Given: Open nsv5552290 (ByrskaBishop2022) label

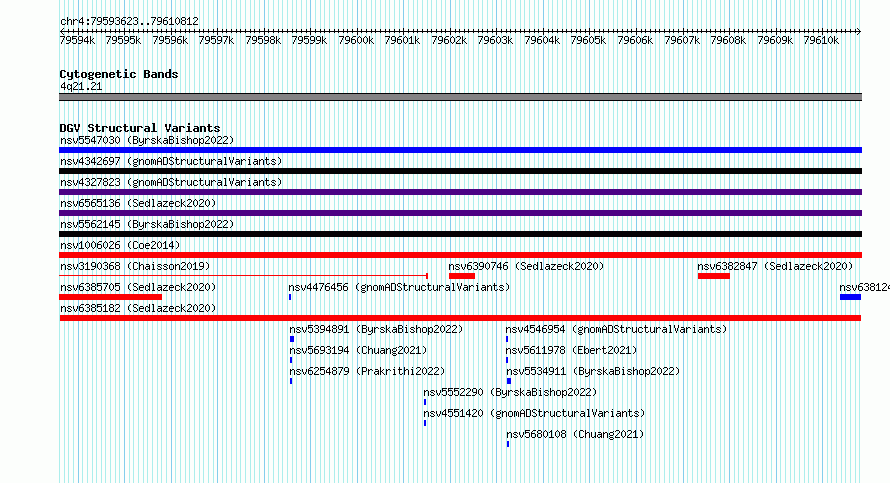Looking at the screenshot, I should point(510,392).
